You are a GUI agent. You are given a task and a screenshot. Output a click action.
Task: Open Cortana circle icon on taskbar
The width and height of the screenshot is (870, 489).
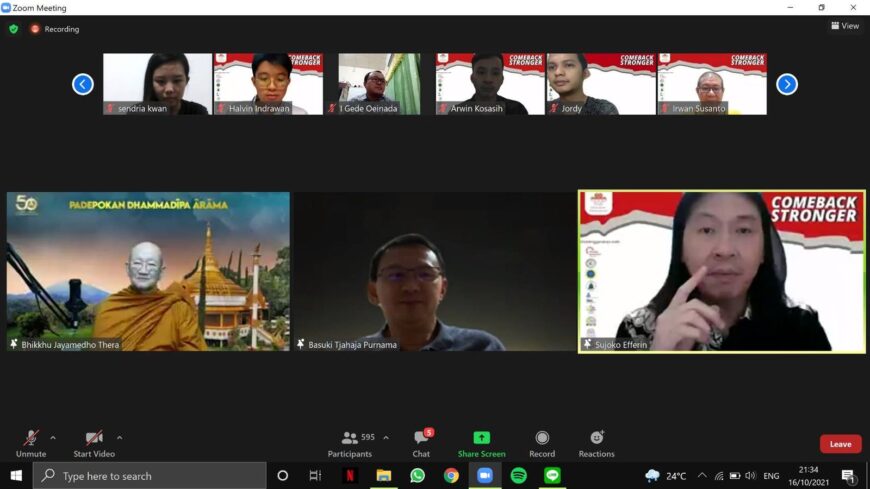click(282, 476)
